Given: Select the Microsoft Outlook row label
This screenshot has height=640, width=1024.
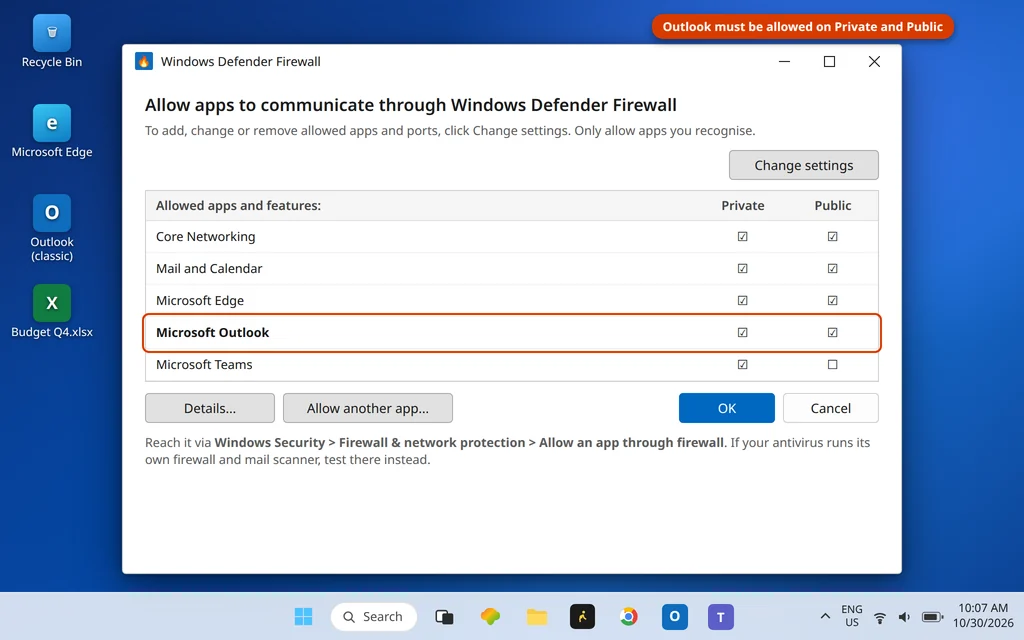Looking at the screenshot, I should pos(212,332).
